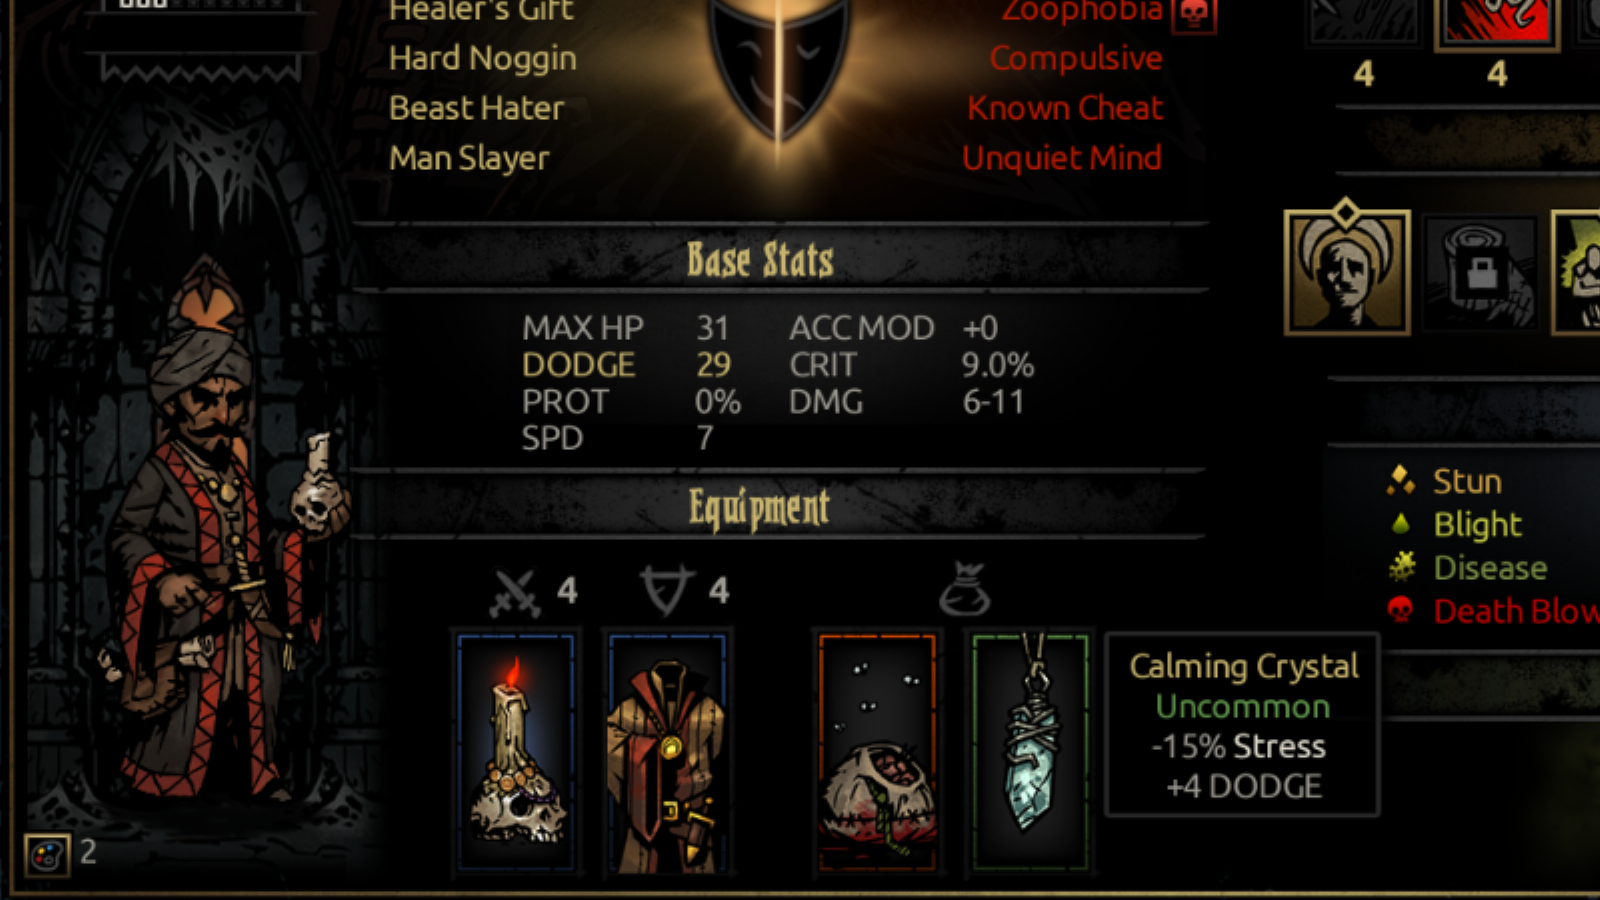Click the red selected combat skill icon
1600x900 pixels.
click(x=1497, y=22)
